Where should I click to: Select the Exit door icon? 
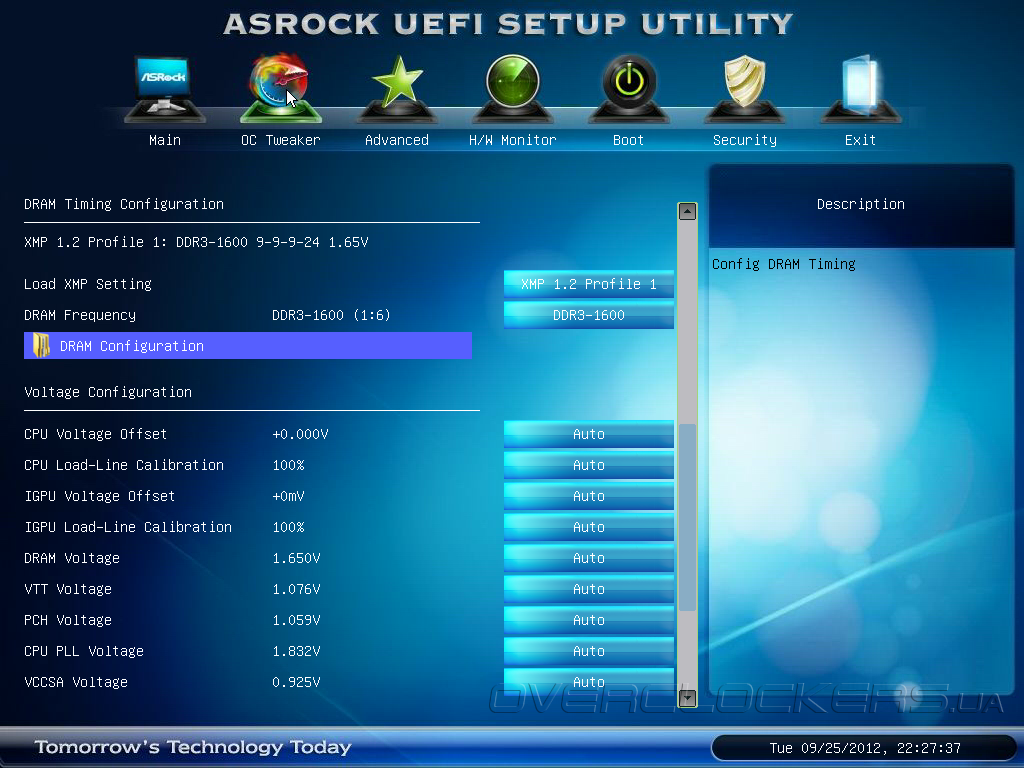(860, 88)
